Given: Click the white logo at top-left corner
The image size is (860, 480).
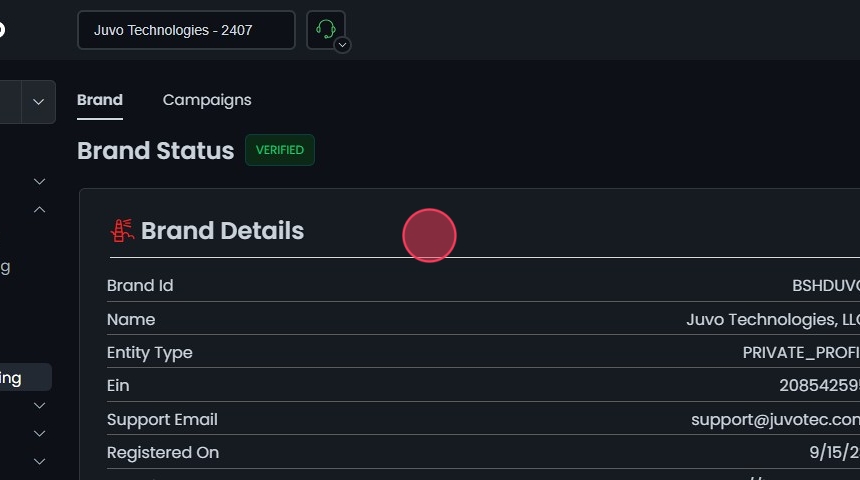Looking at the screenshot, I should tap(2, 29).
